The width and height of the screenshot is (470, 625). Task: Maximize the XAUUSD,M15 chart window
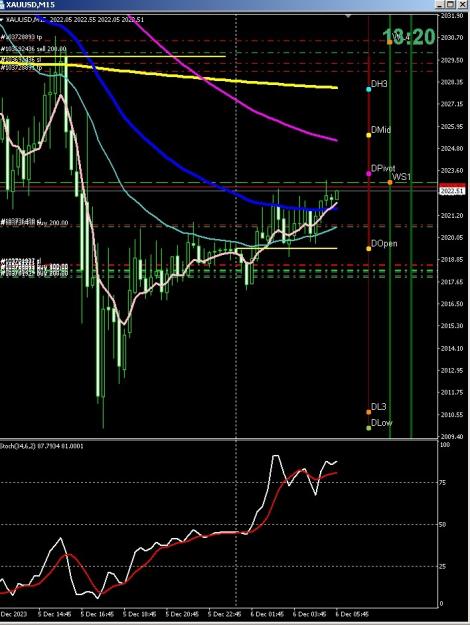450,4
